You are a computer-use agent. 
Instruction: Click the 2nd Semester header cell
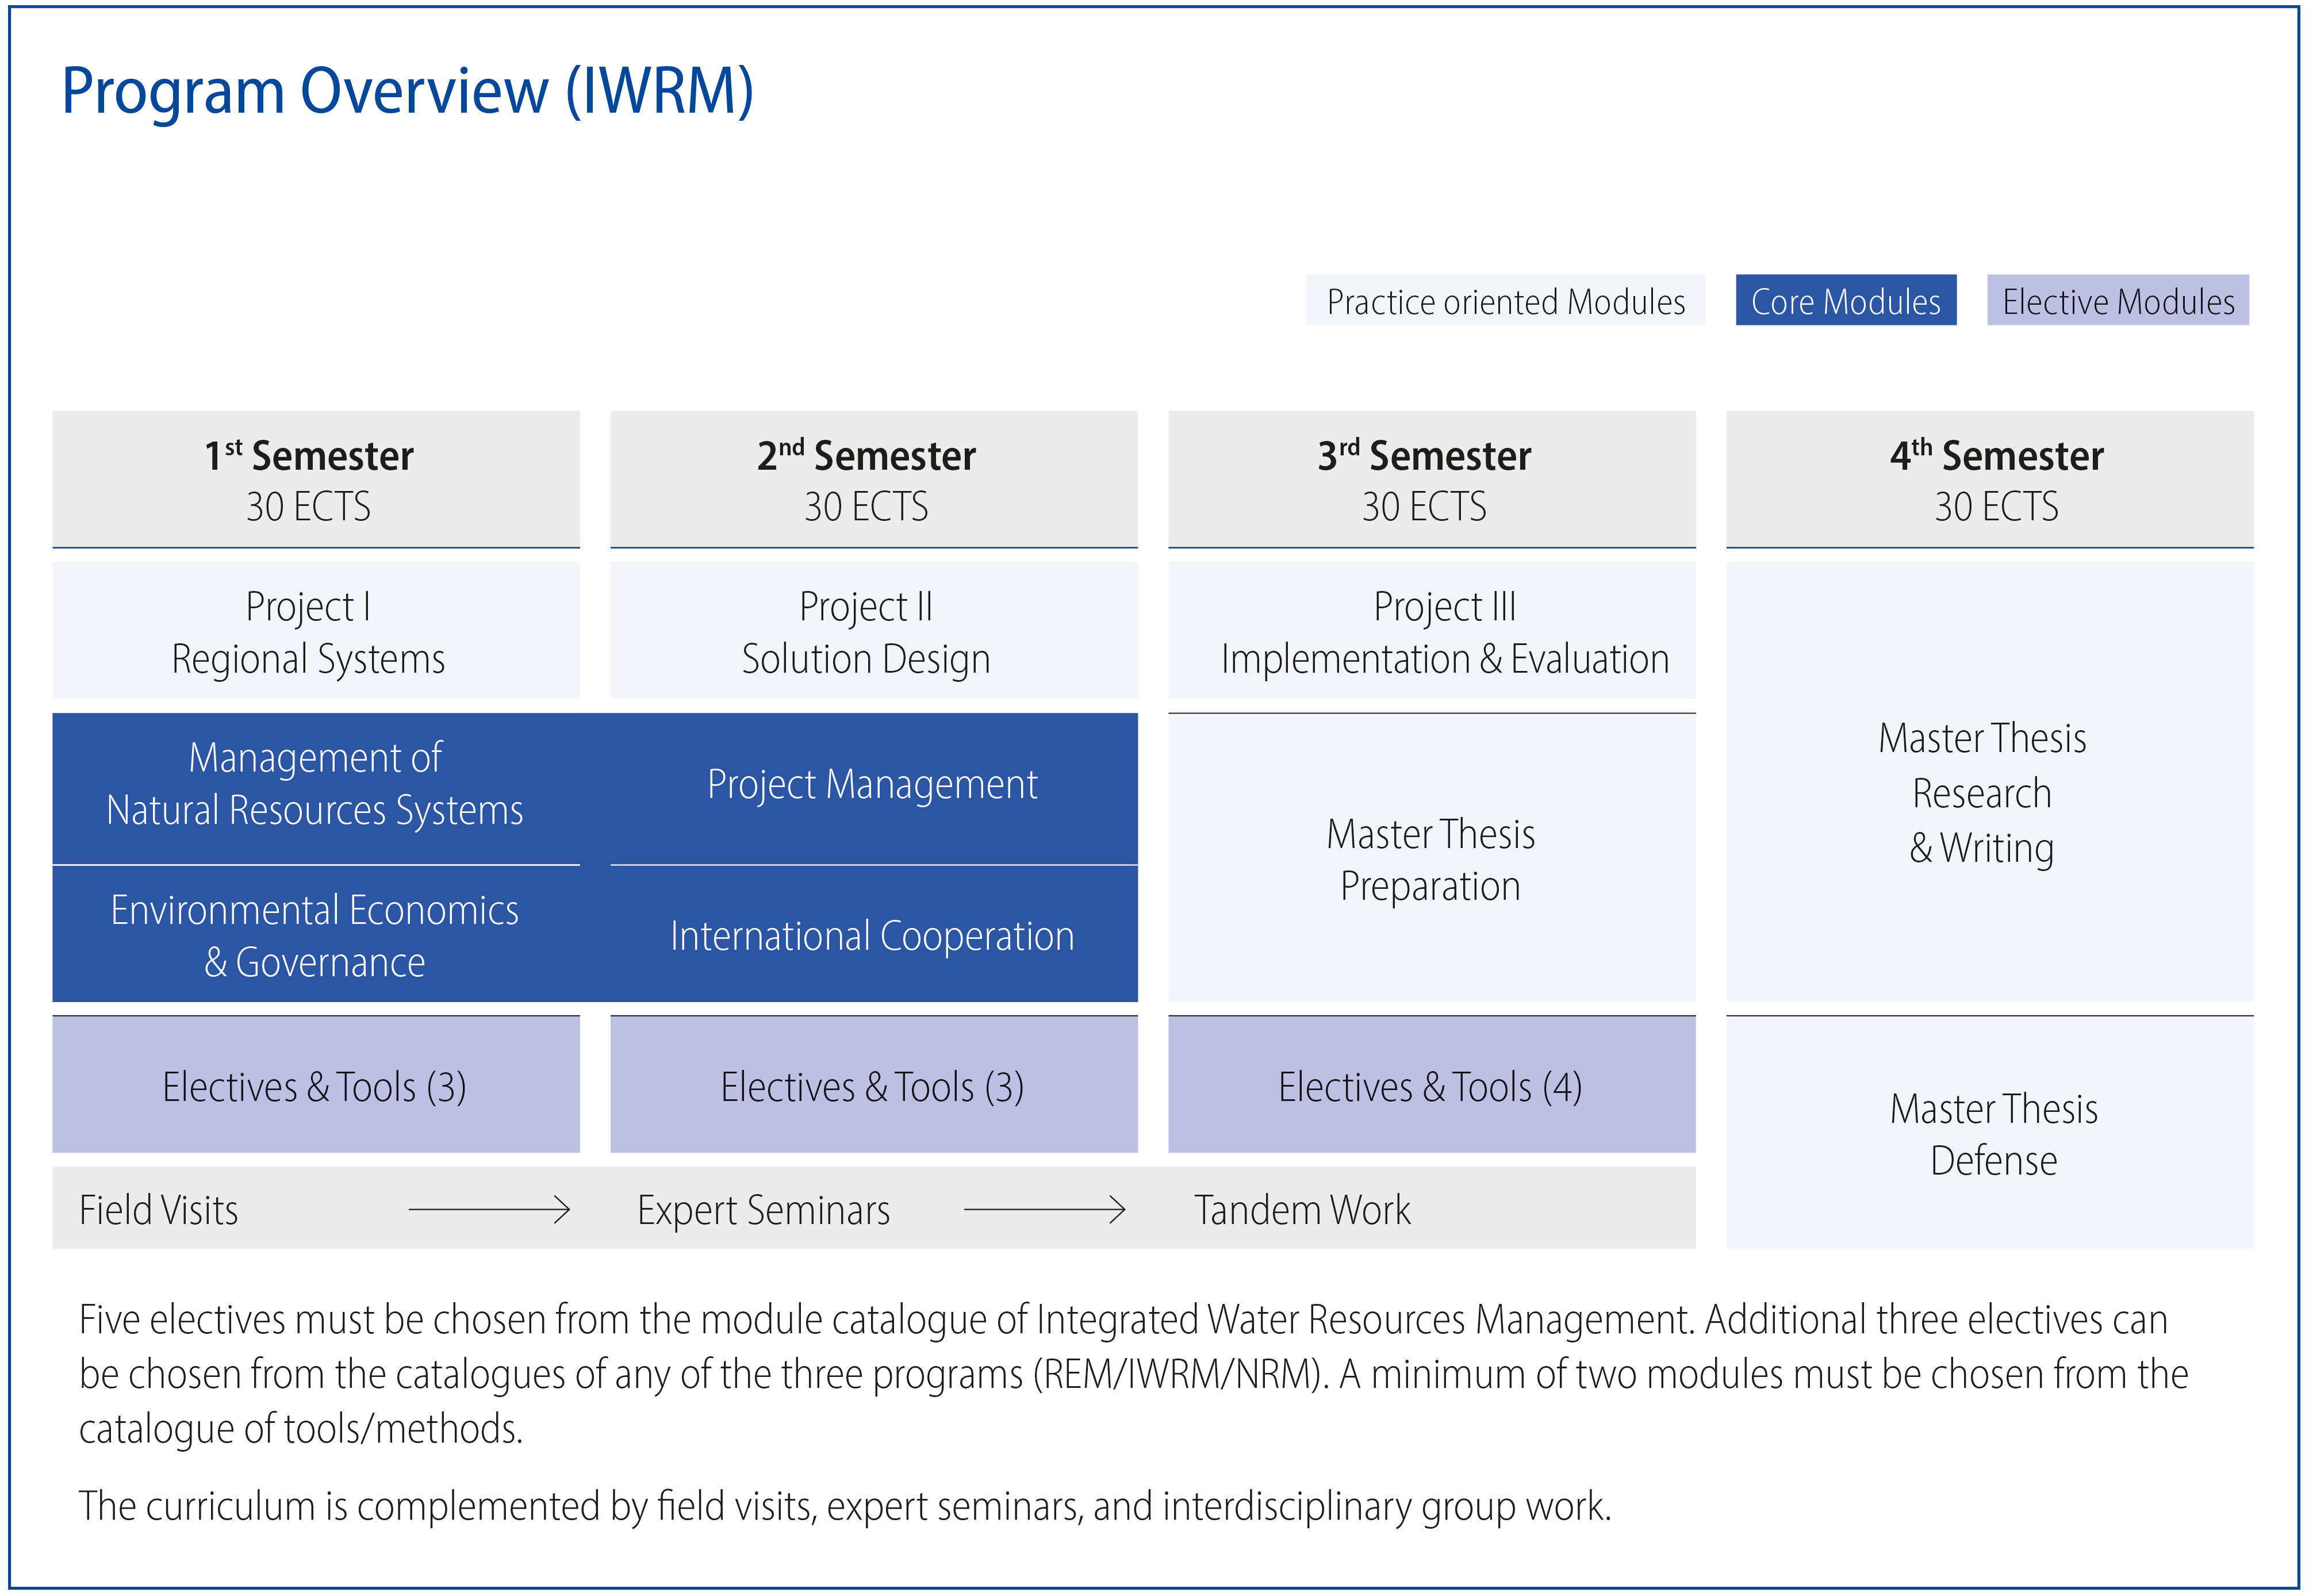[x=874, y=479]
